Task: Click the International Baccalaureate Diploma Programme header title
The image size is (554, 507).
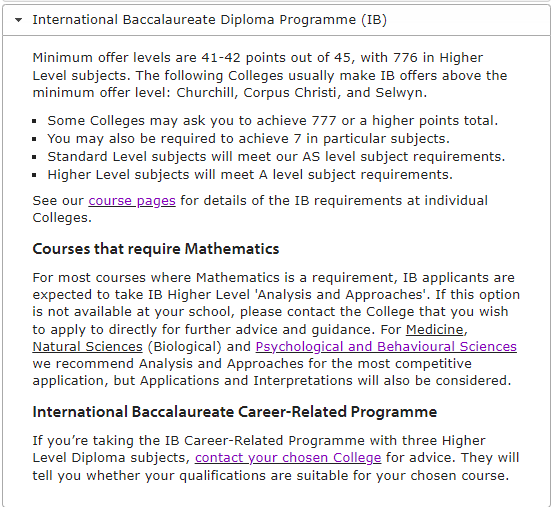Action: 210,20
